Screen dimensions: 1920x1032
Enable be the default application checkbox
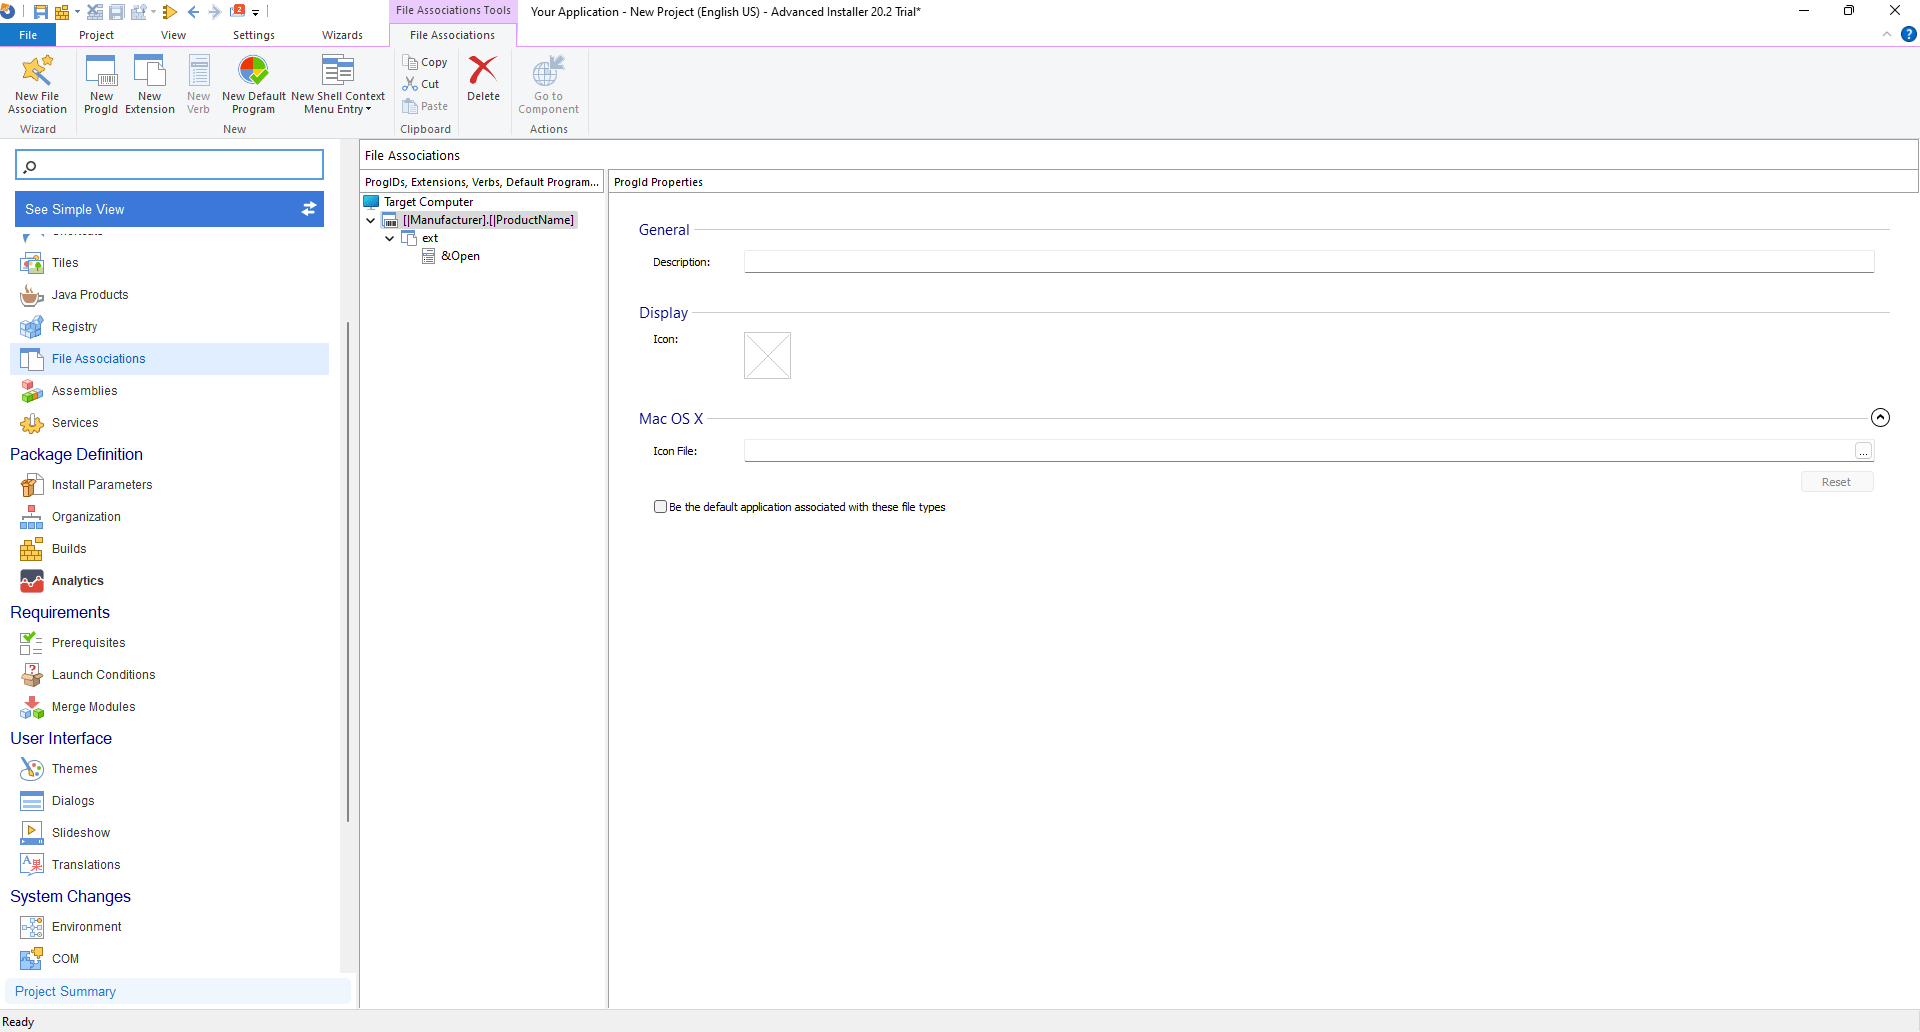pos(660,507)
